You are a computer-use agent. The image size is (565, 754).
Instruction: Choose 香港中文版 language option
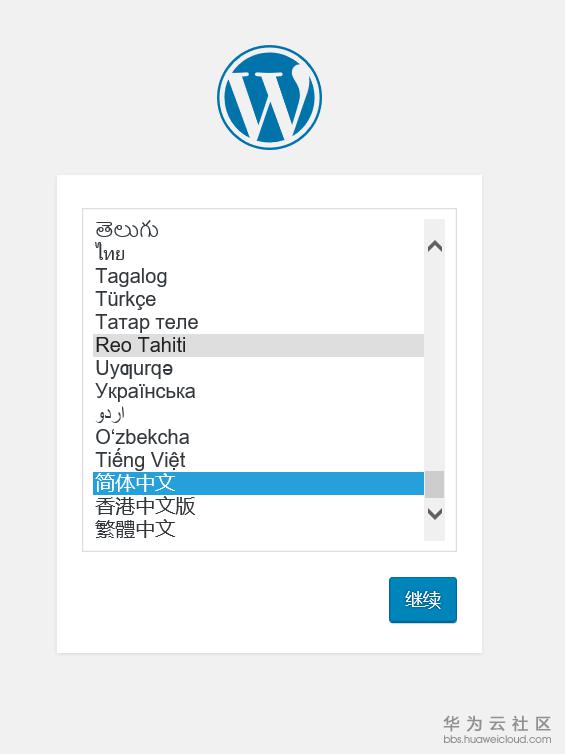pyautogui.click(x=258, y=506)
